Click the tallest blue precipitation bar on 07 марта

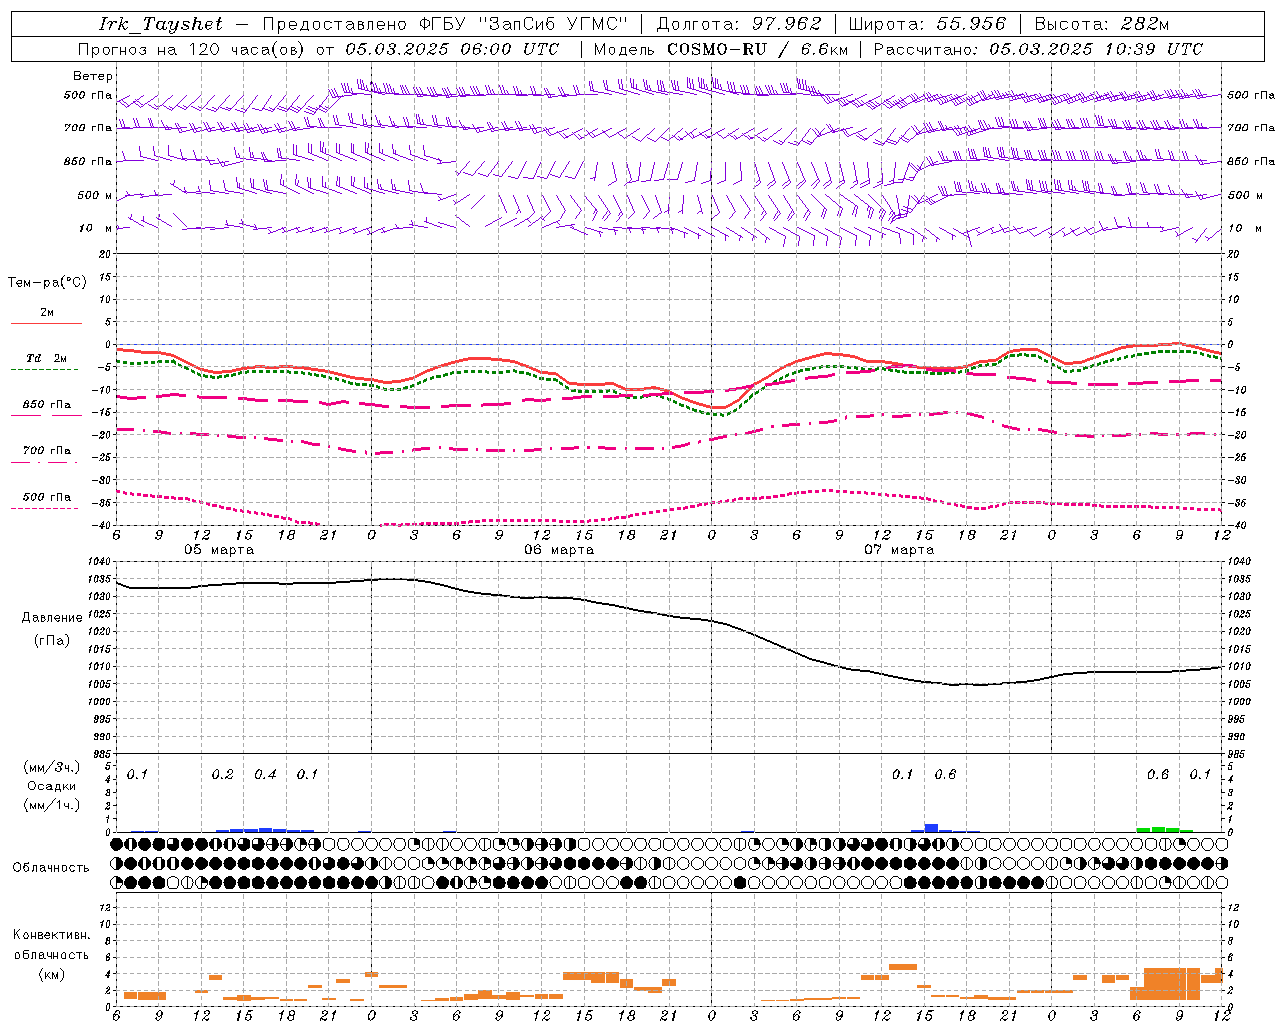tap(932, 828)
